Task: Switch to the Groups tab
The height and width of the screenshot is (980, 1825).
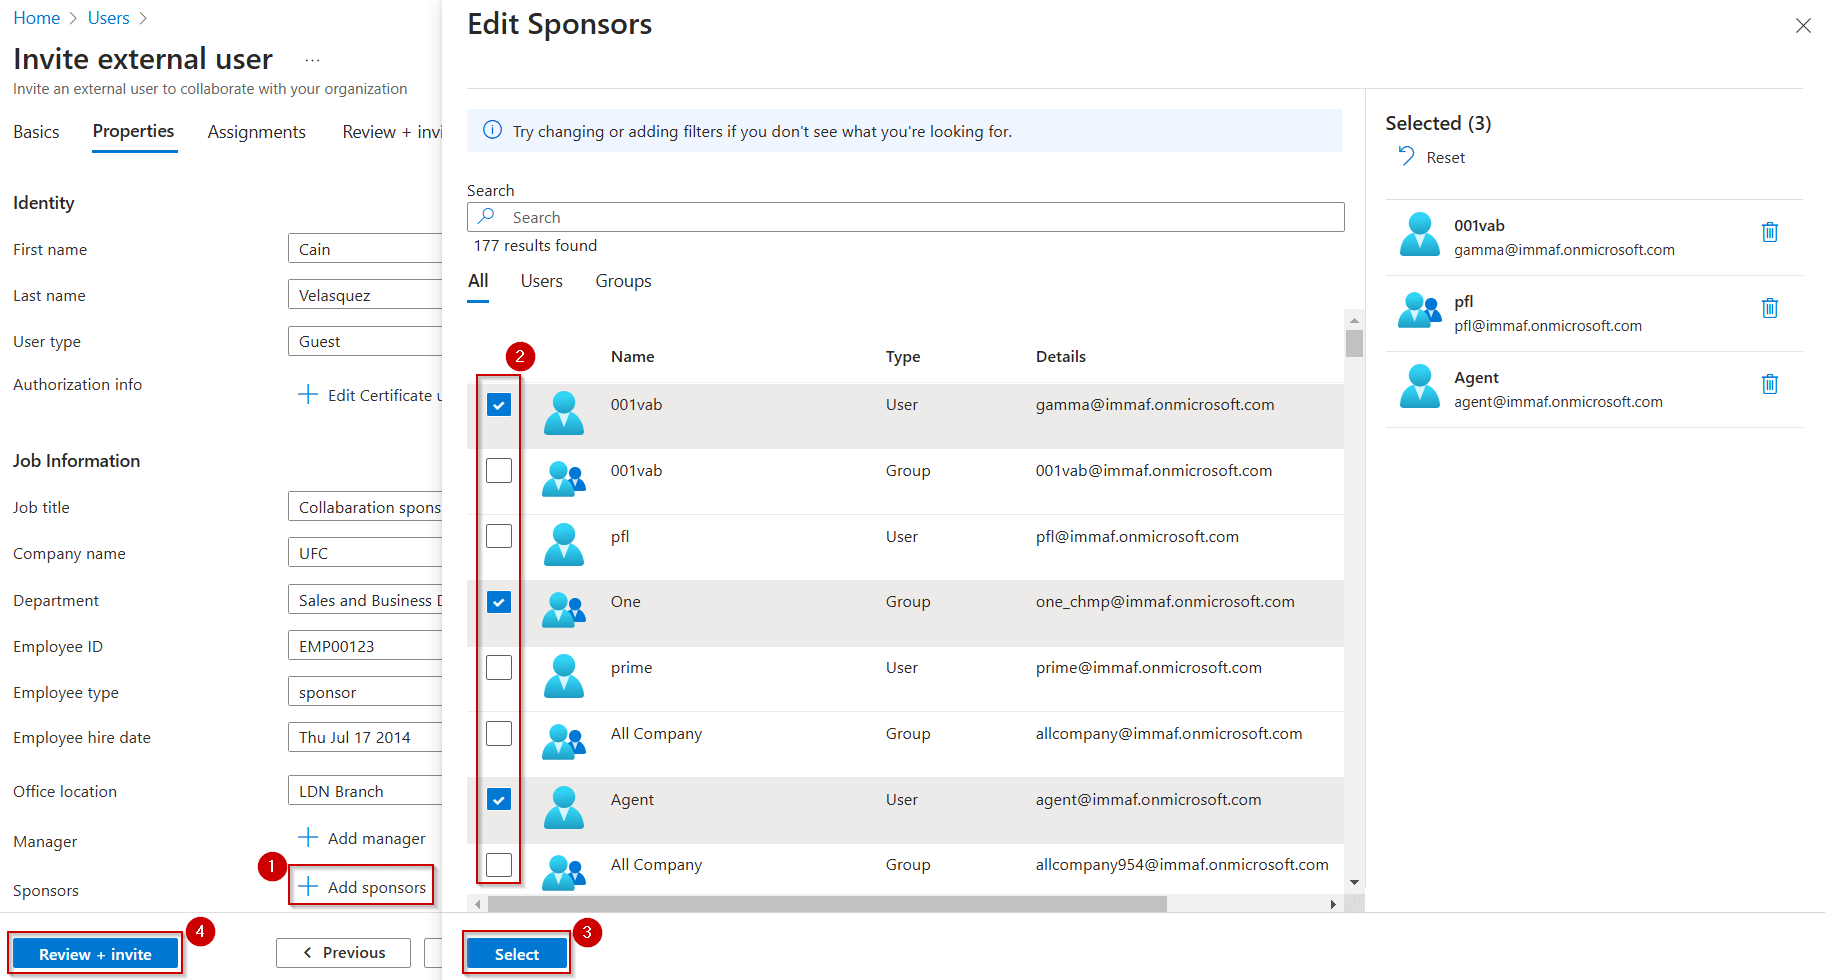Action: pyautogui.click(x=622, y=281)
